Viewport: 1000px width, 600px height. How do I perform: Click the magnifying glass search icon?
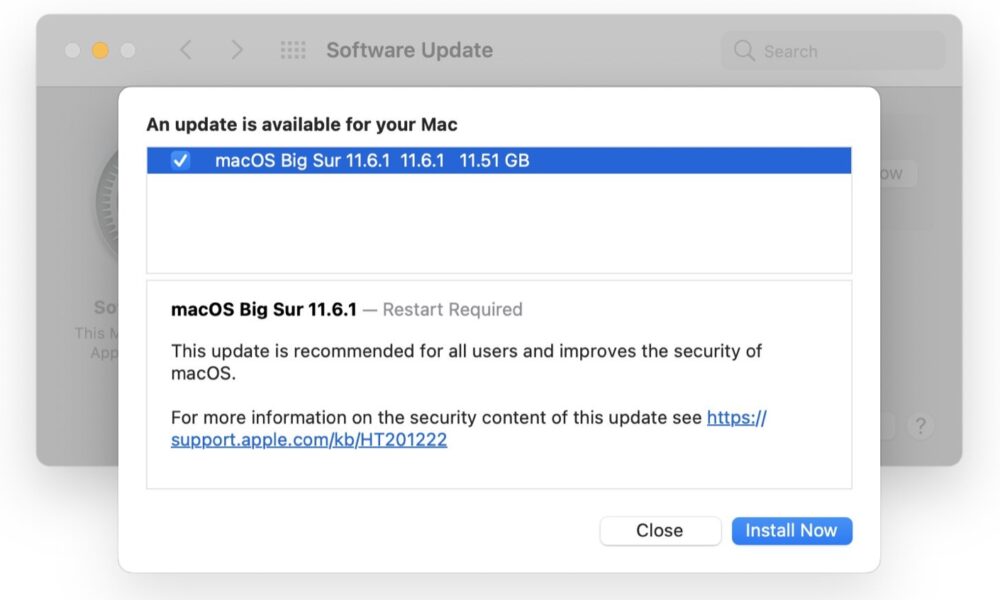click(744, 50)
